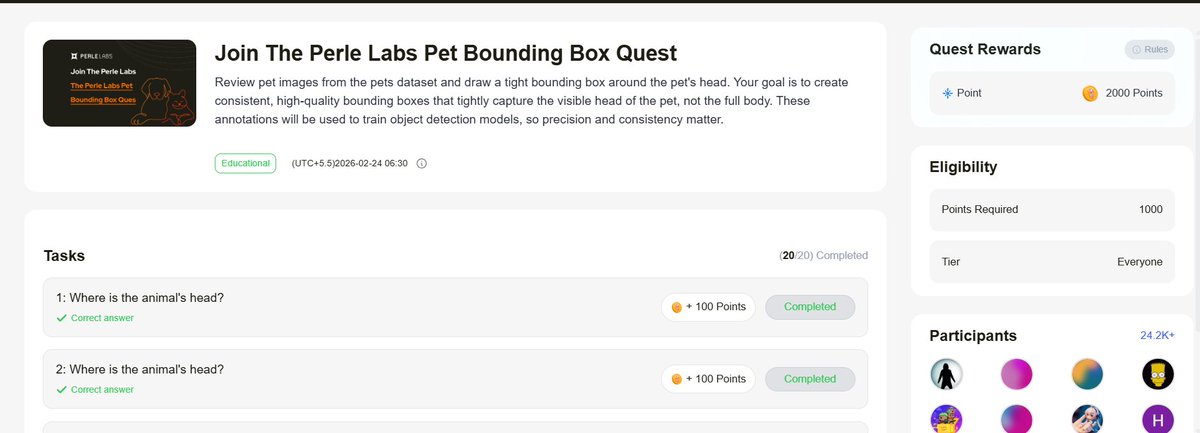This screenshot has height=433, width=1200.
Task: Click the +100 Points badge on task 1
Action: click(x=709, y=307)
